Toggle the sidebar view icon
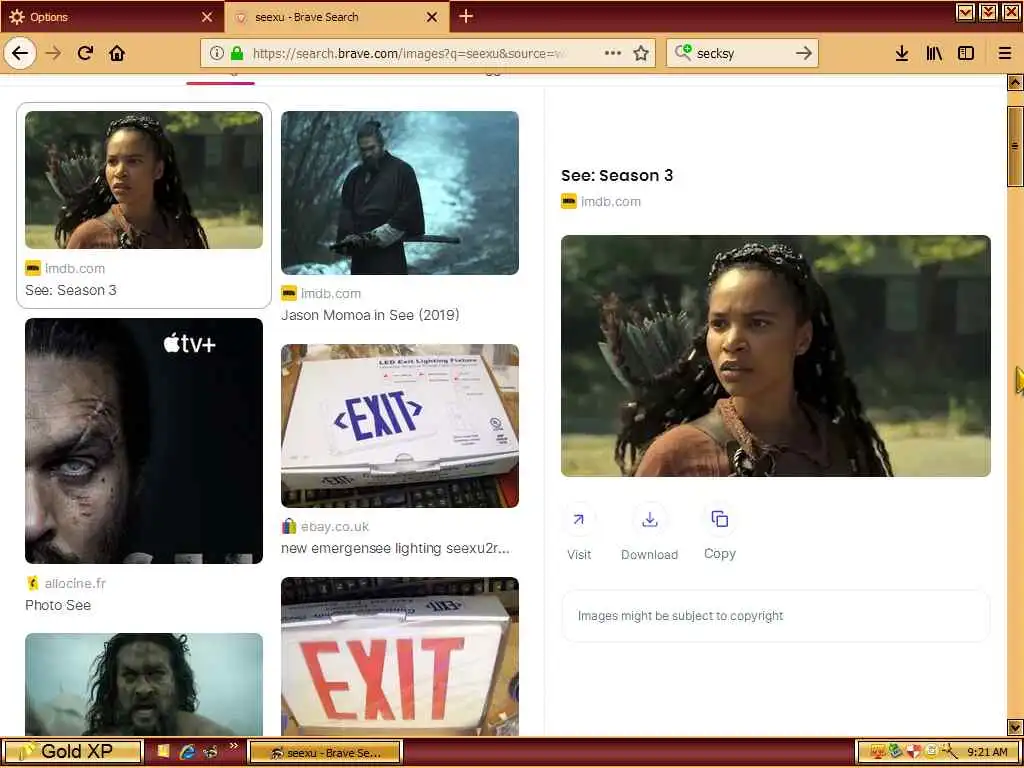The image size is (1024, 768). click(966, 53)
